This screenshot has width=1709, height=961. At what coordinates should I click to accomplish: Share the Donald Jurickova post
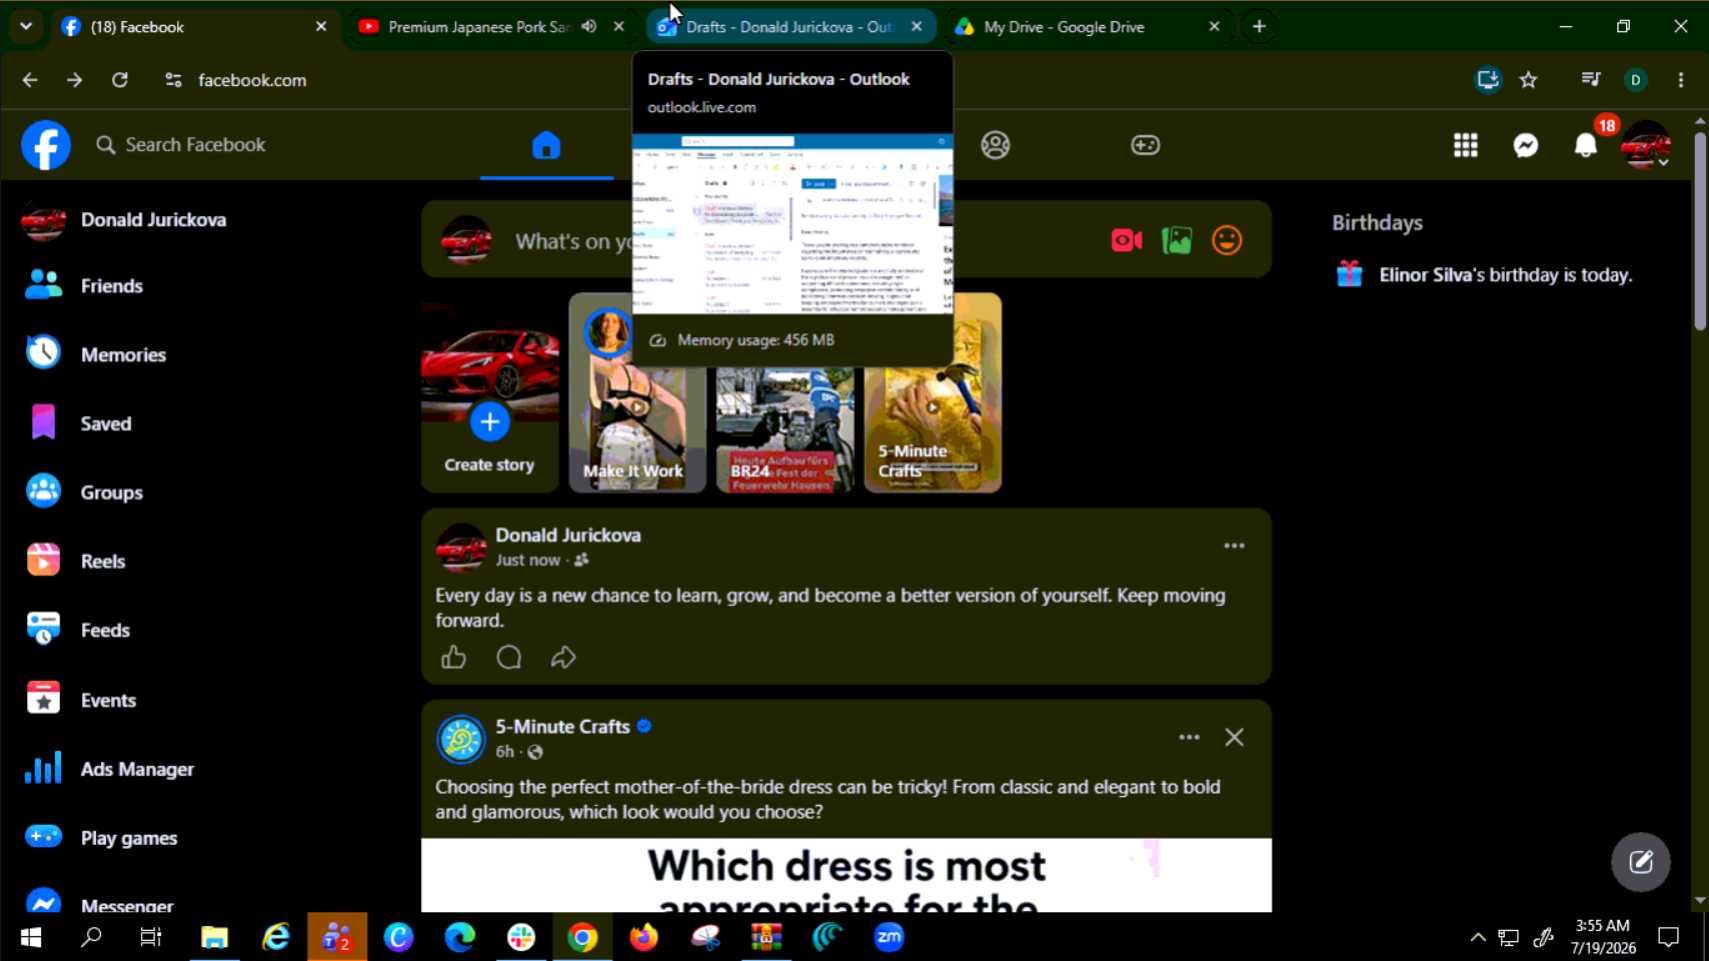(563, 658)
